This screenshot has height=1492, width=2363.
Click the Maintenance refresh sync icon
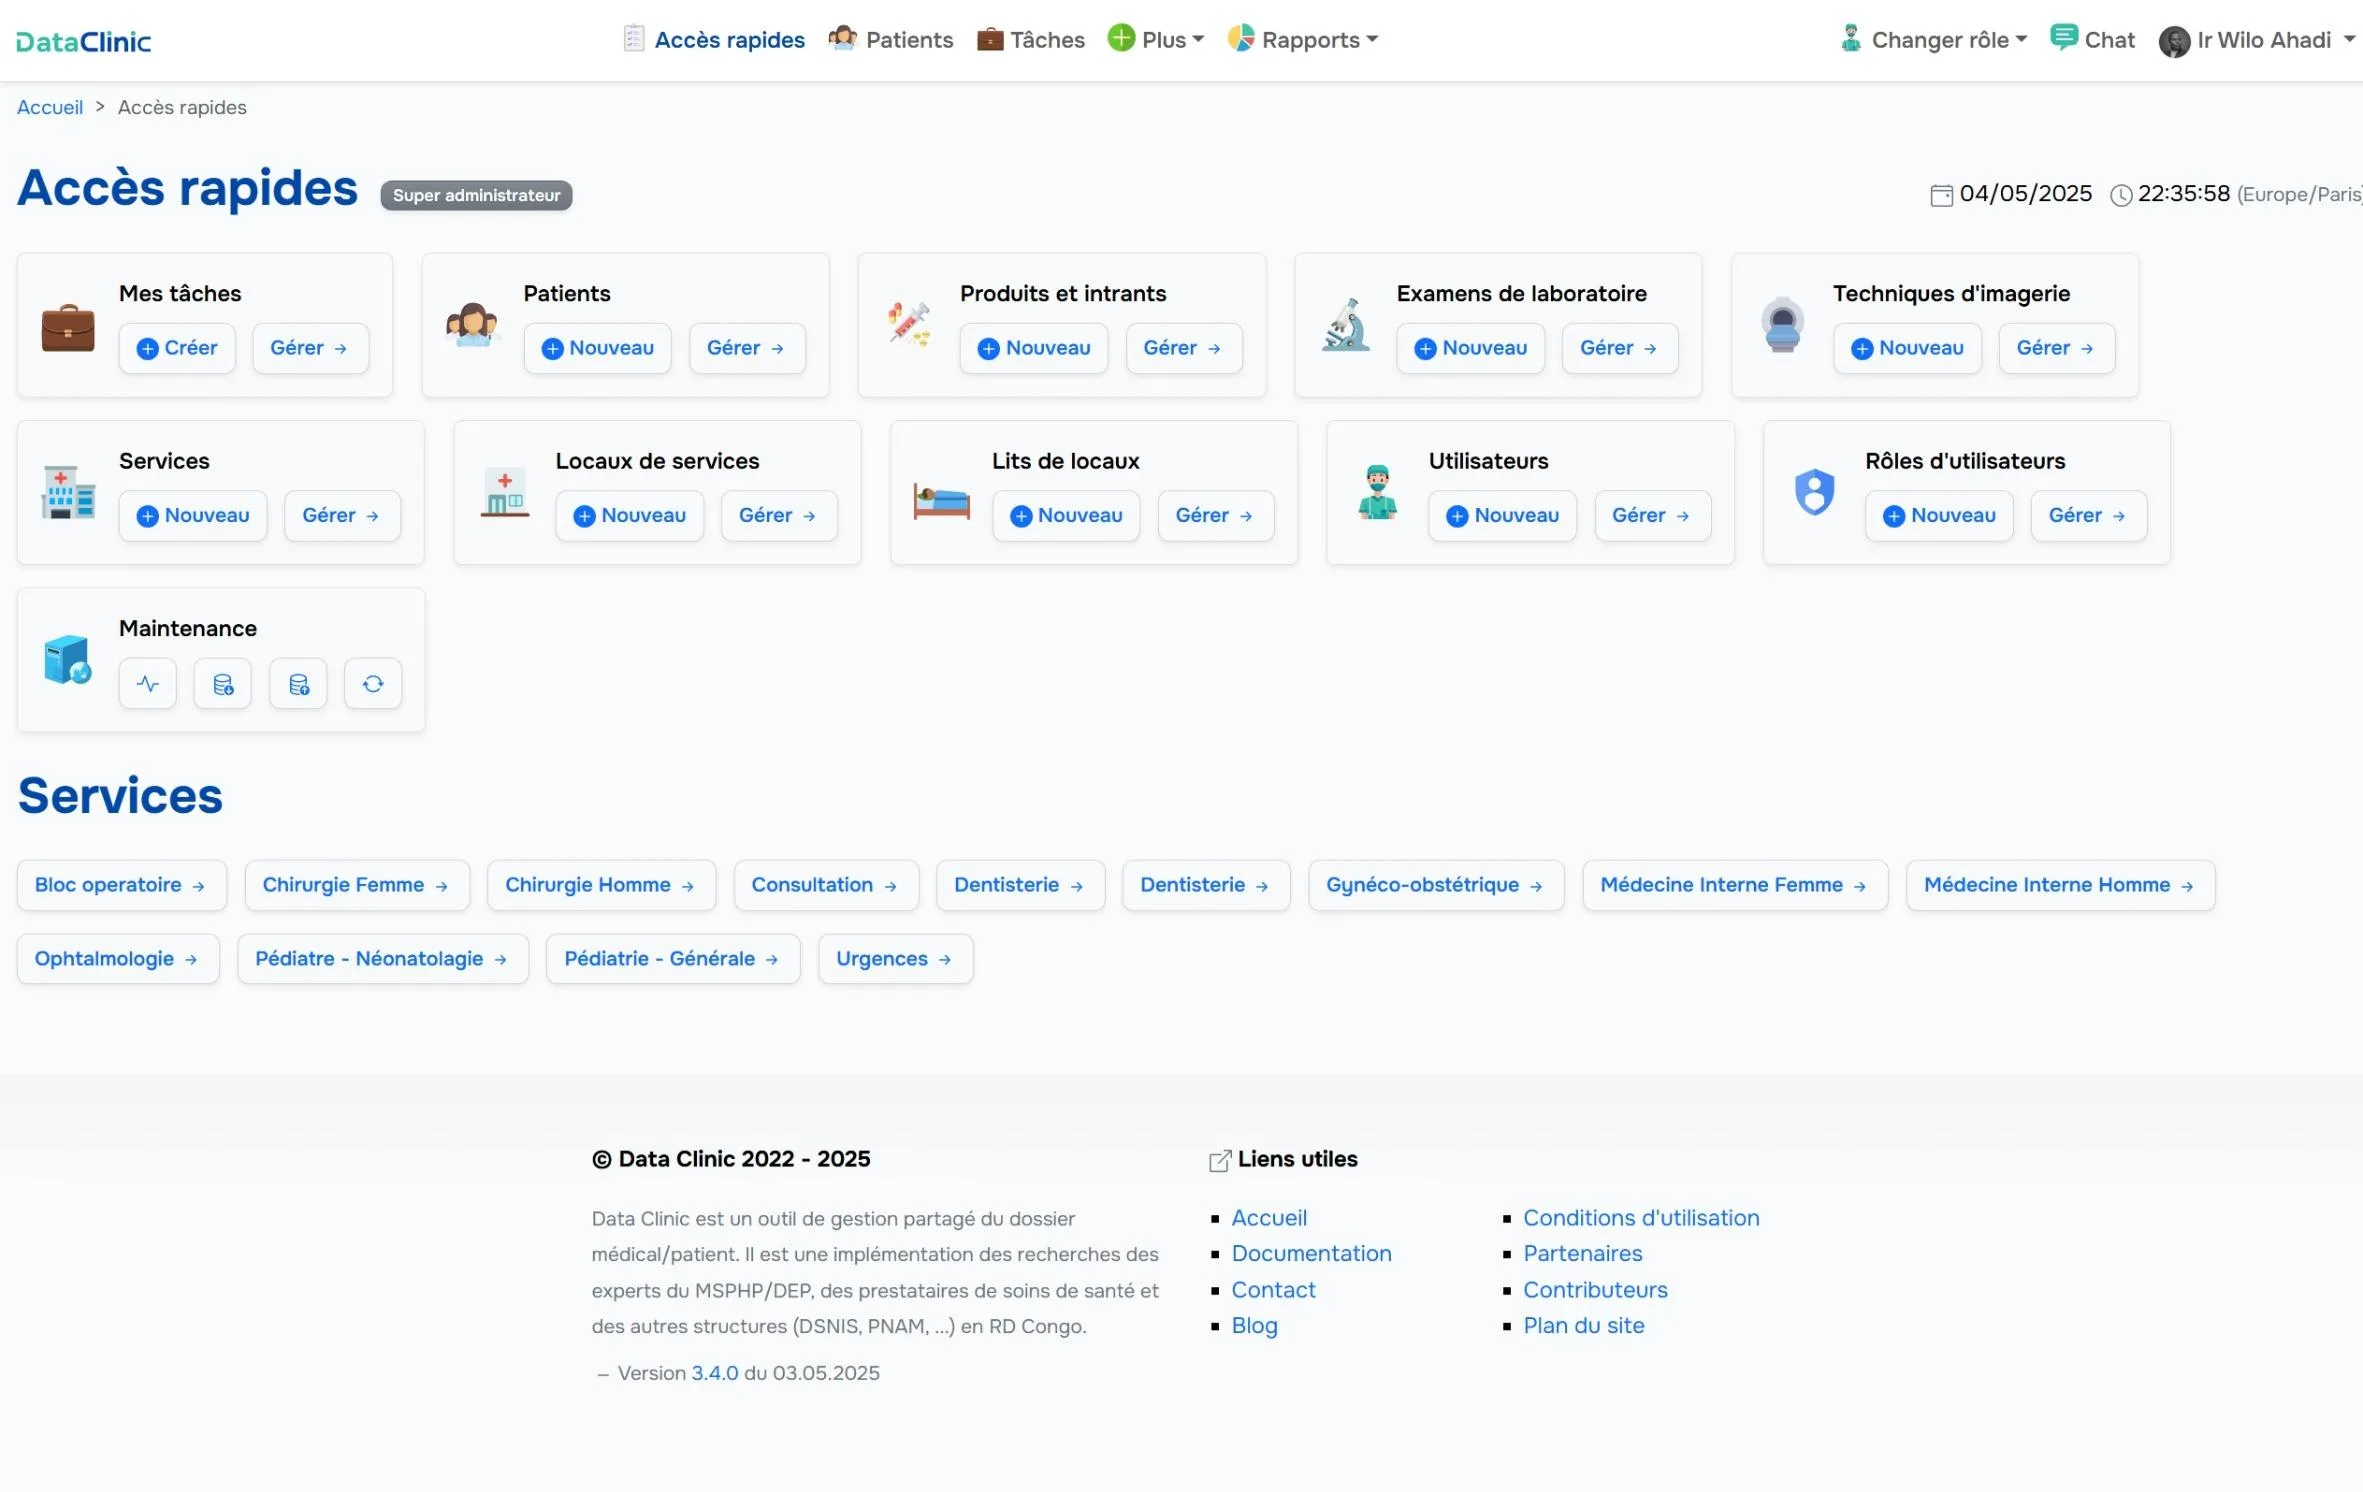click(x=373, y=684)
